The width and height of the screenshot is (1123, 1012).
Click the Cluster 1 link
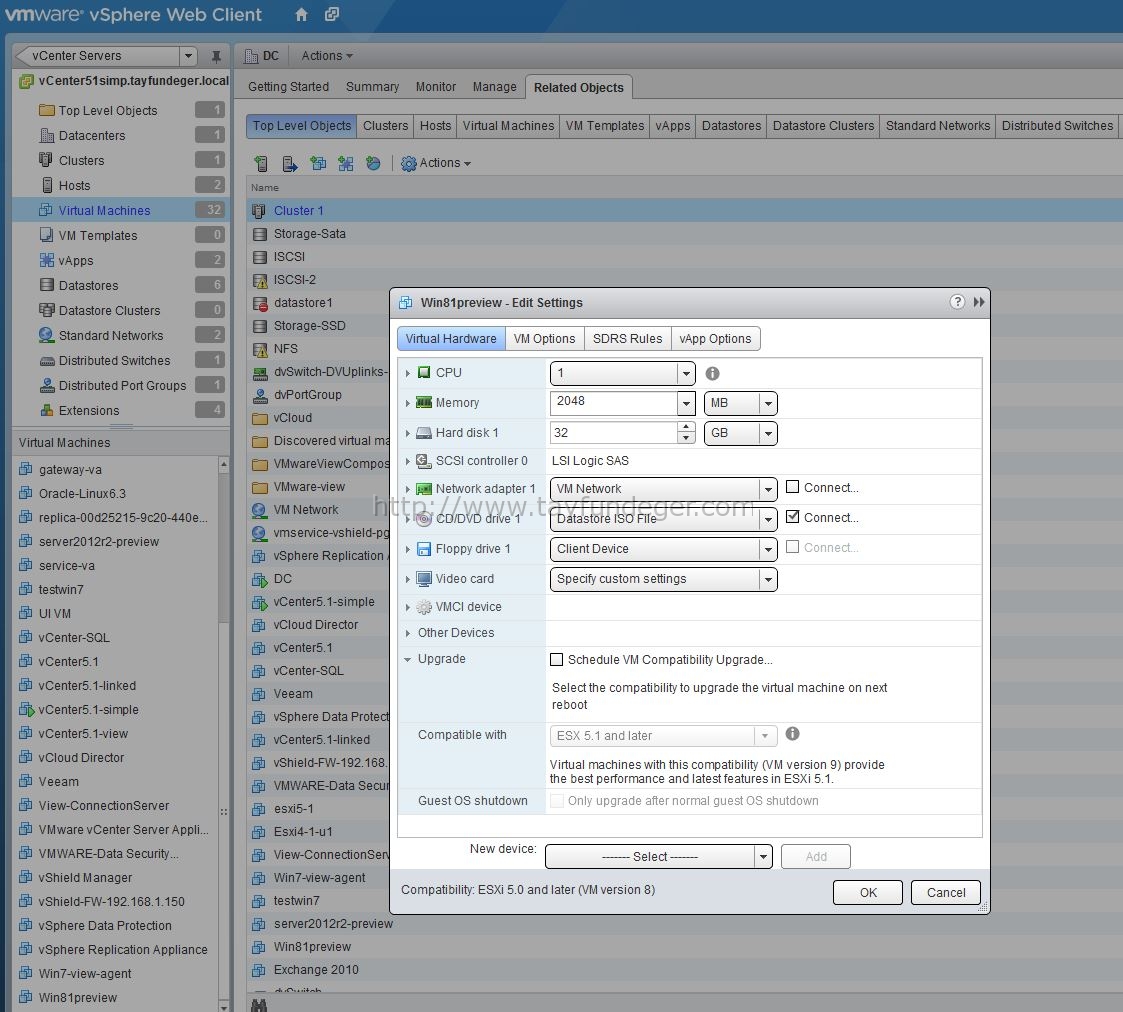click(299, 211)
